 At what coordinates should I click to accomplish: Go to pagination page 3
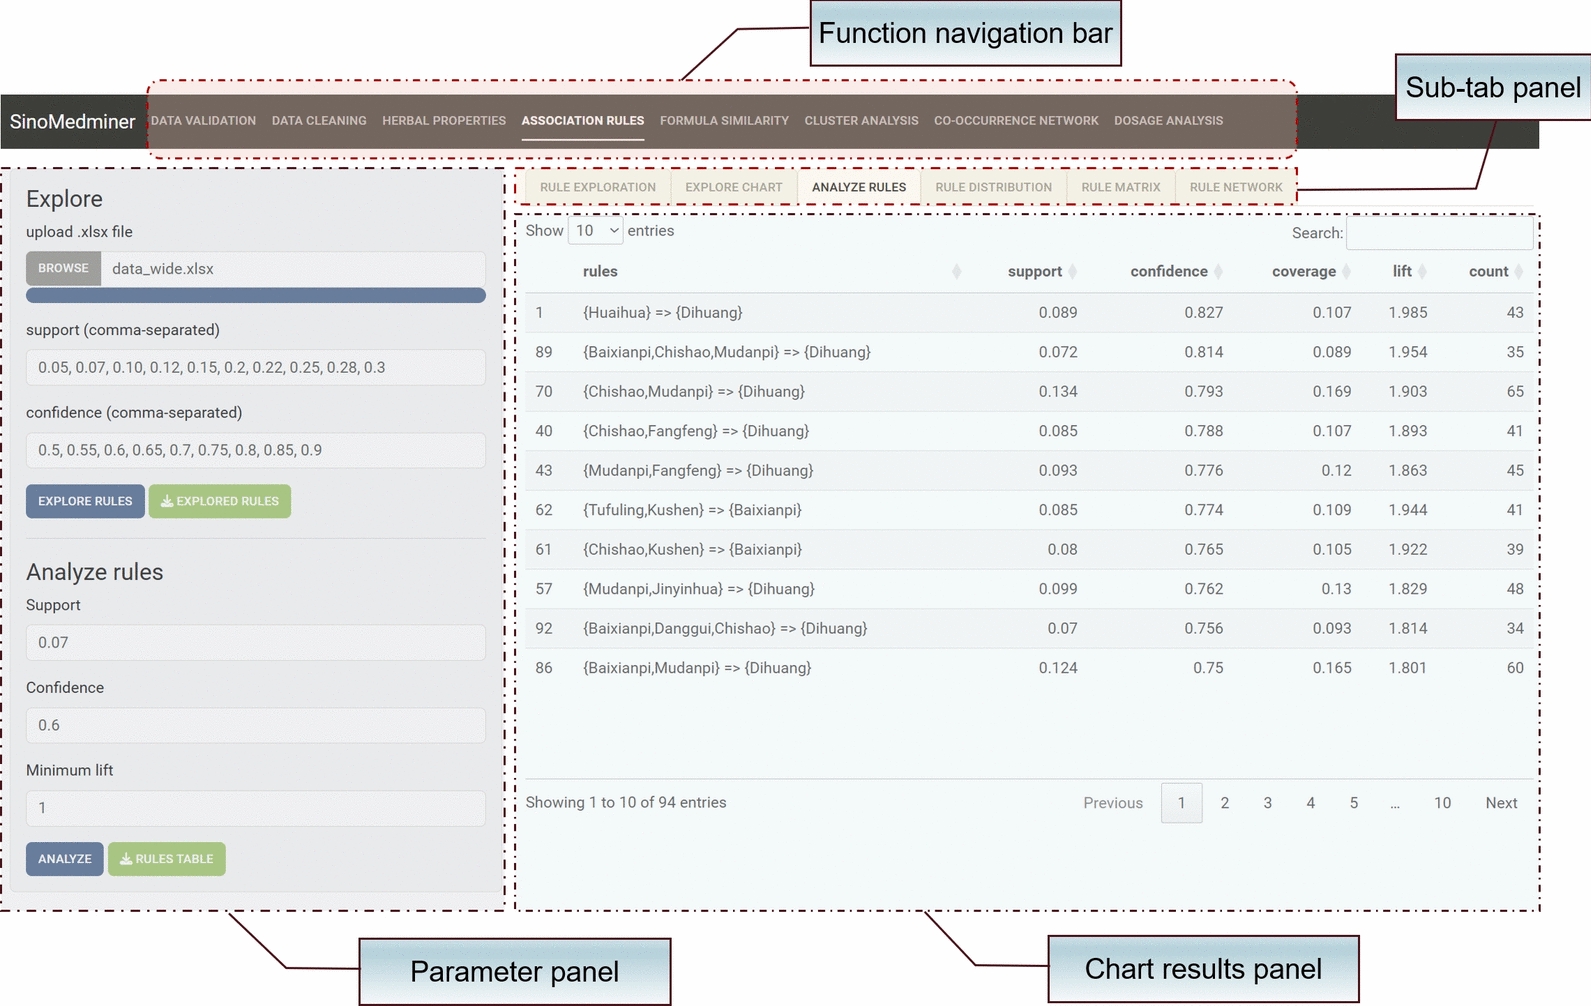[1267, 803]
